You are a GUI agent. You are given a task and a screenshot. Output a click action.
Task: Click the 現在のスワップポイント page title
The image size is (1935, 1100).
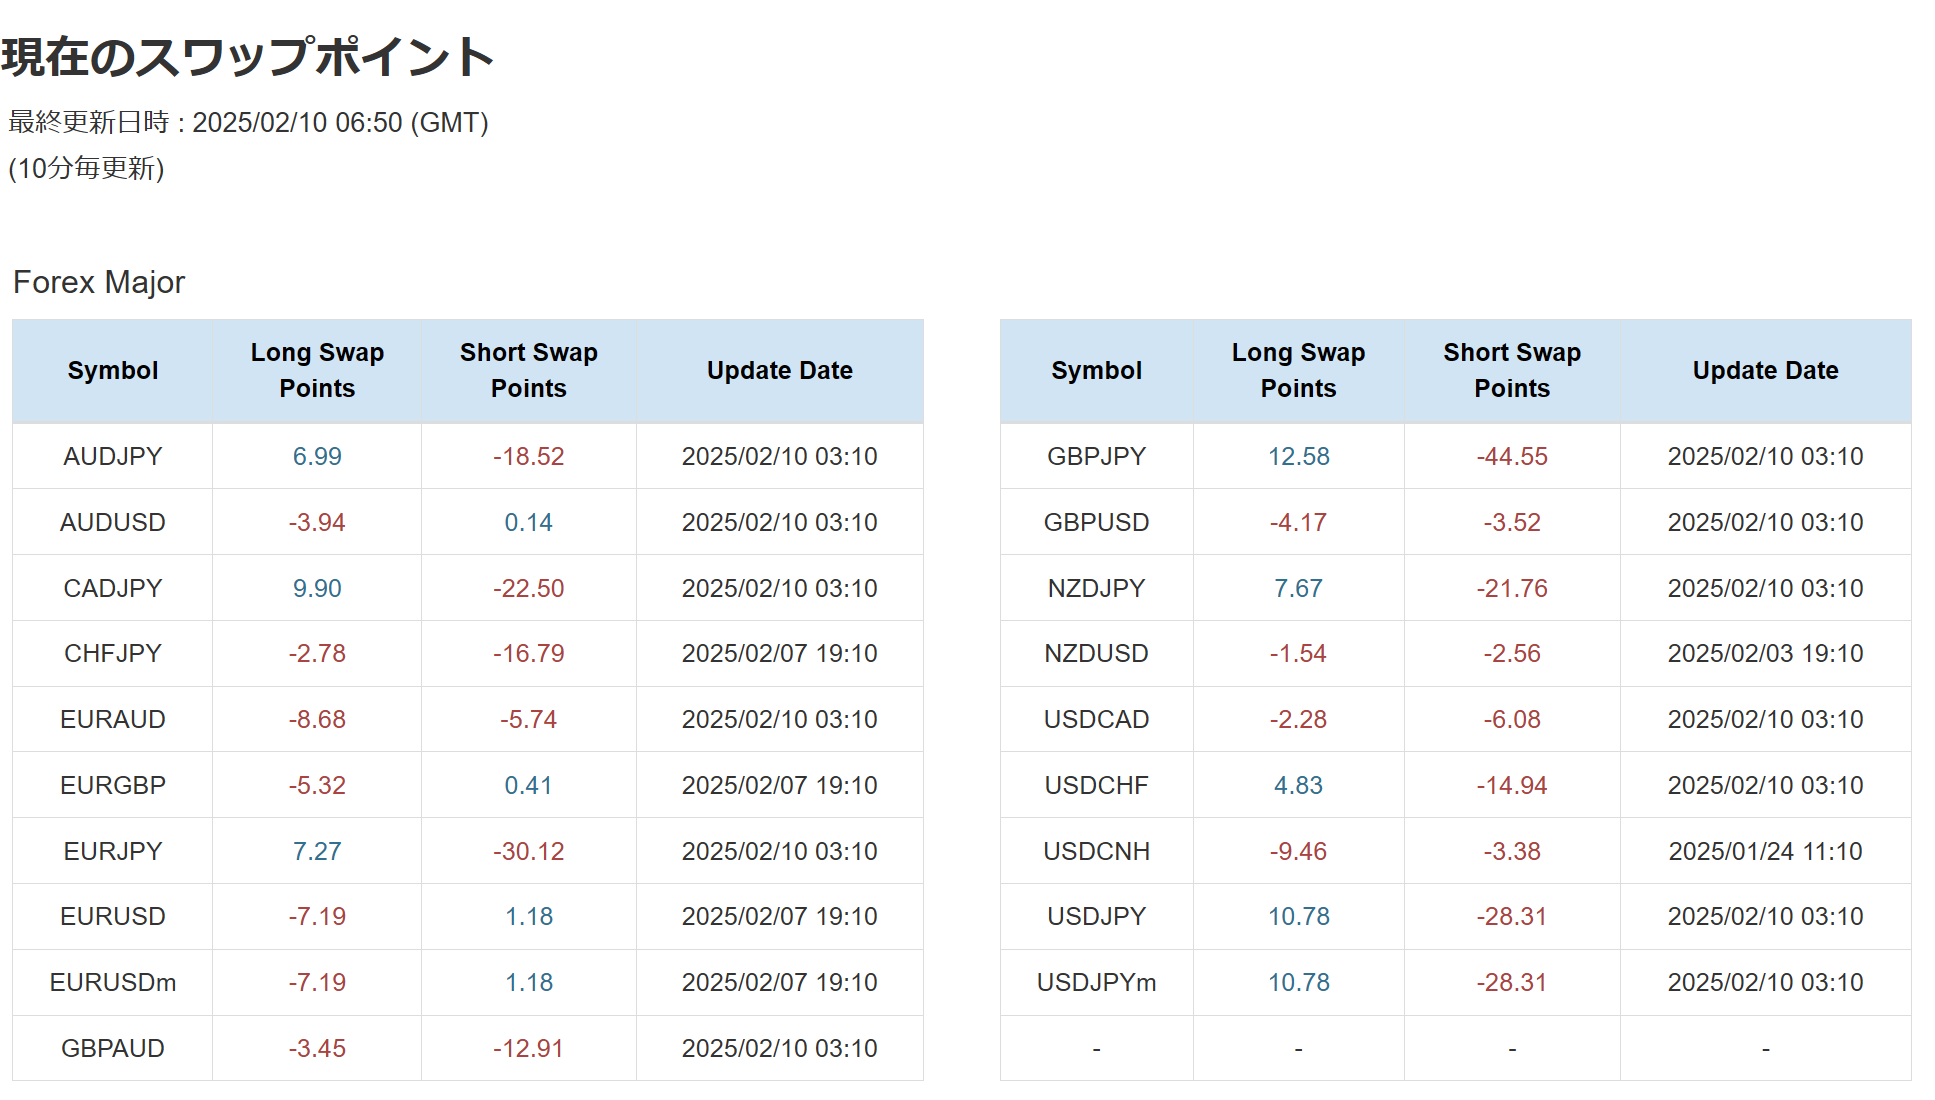point(247,57)
